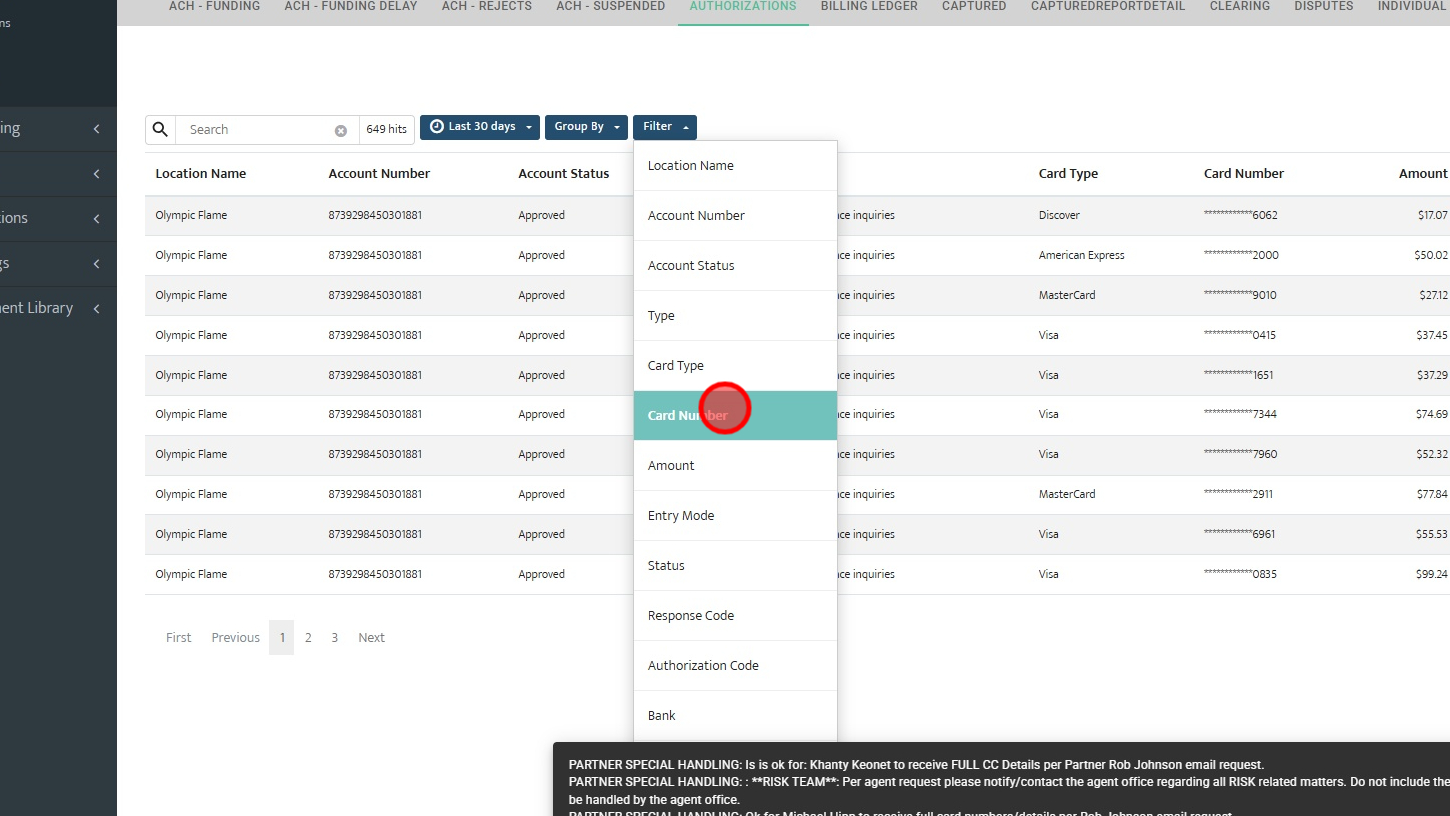Open the Last 30 days date dropdown
The width and height of the screenshot is (1450, 816).
click(480, 127)
